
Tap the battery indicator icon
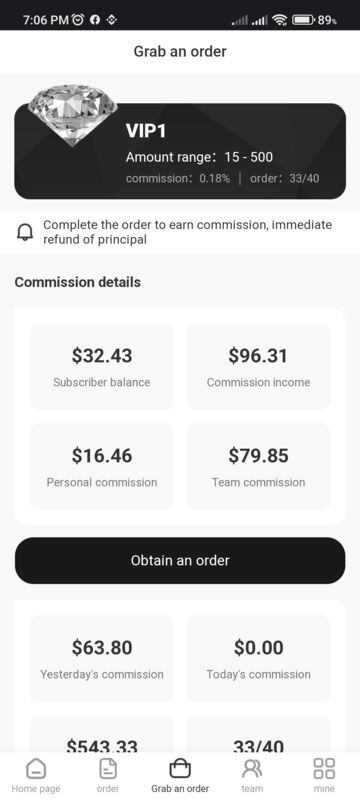click(x=303, y=20)
